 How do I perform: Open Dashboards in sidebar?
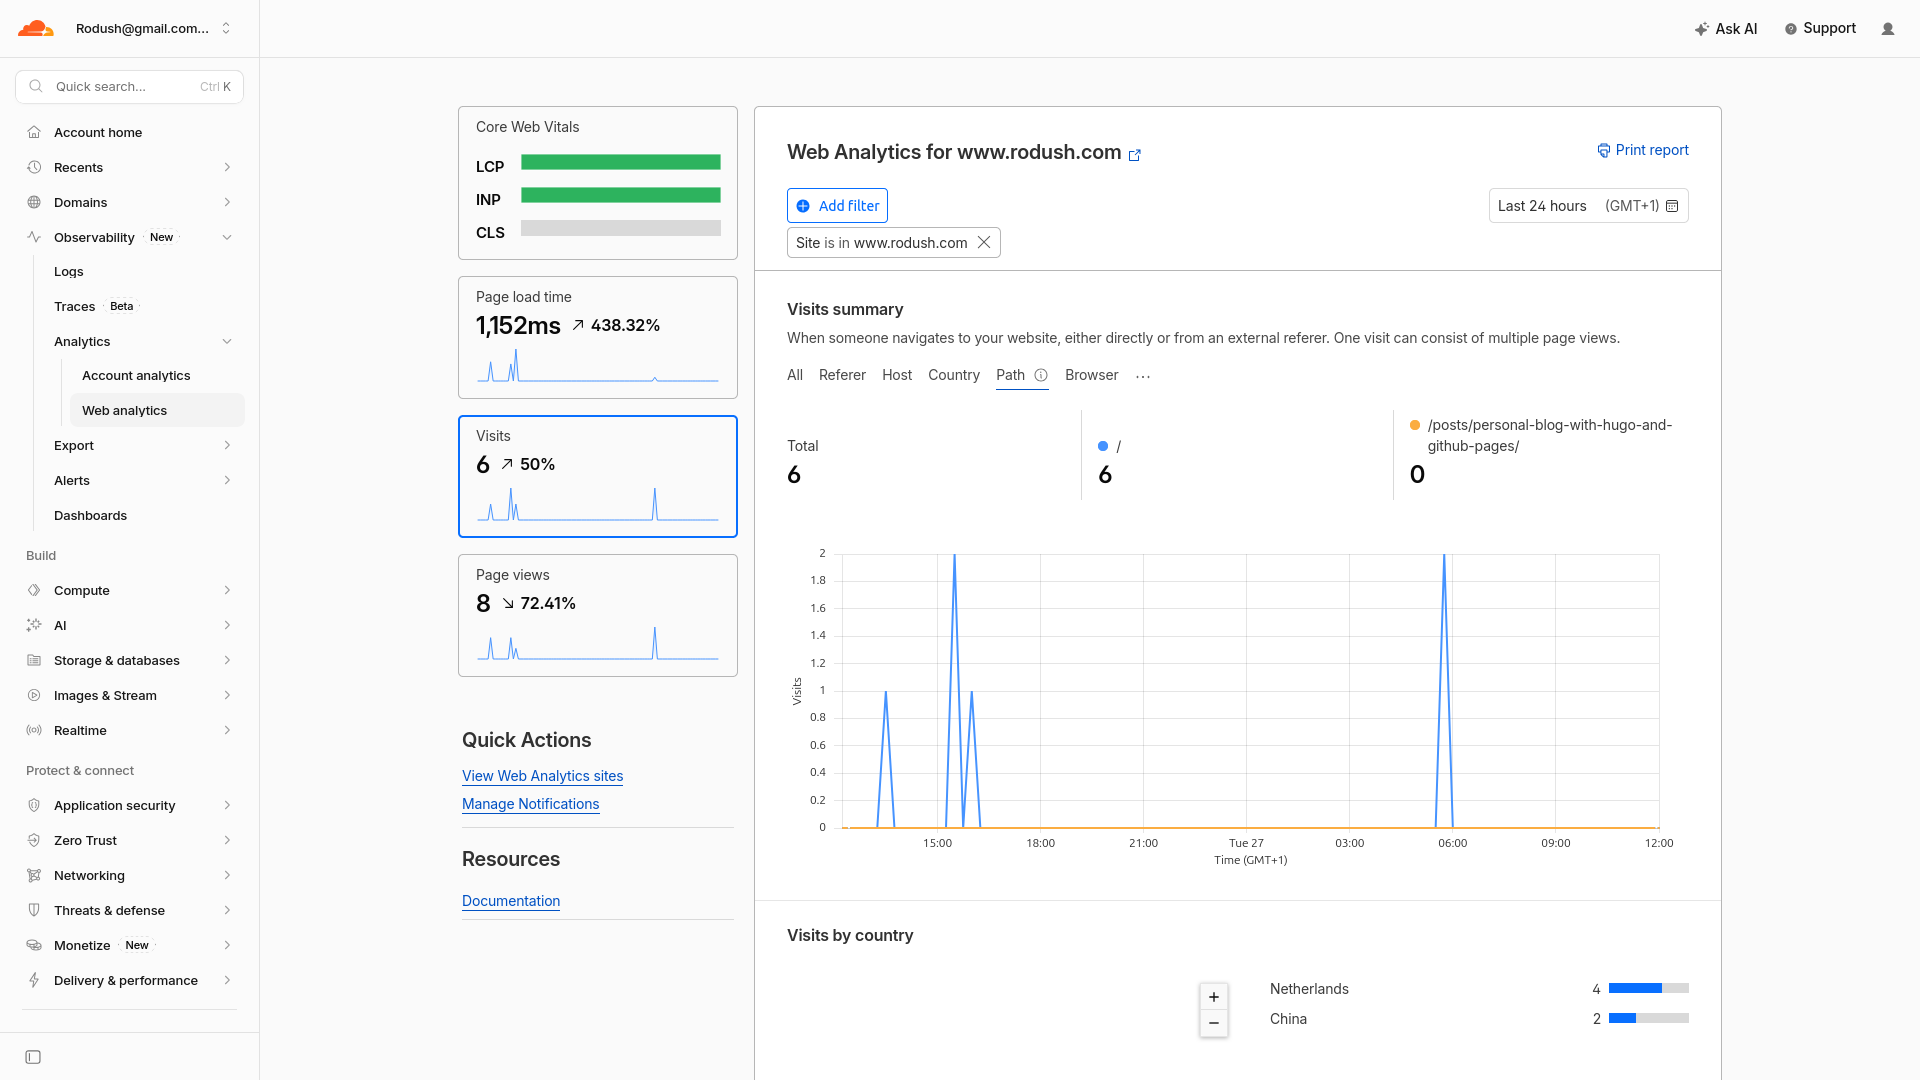pos(90,516)
